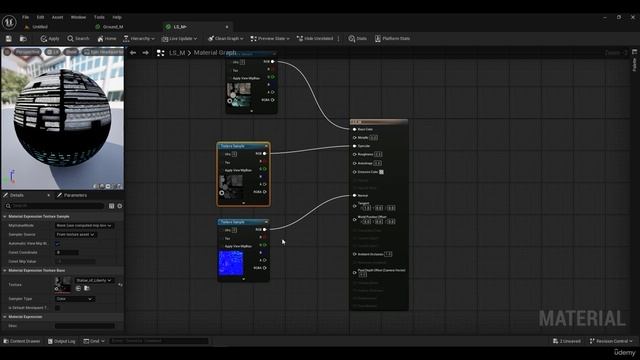Collapse the Material Expression section
The image size is (640, 360).
[x=4, y=317]
